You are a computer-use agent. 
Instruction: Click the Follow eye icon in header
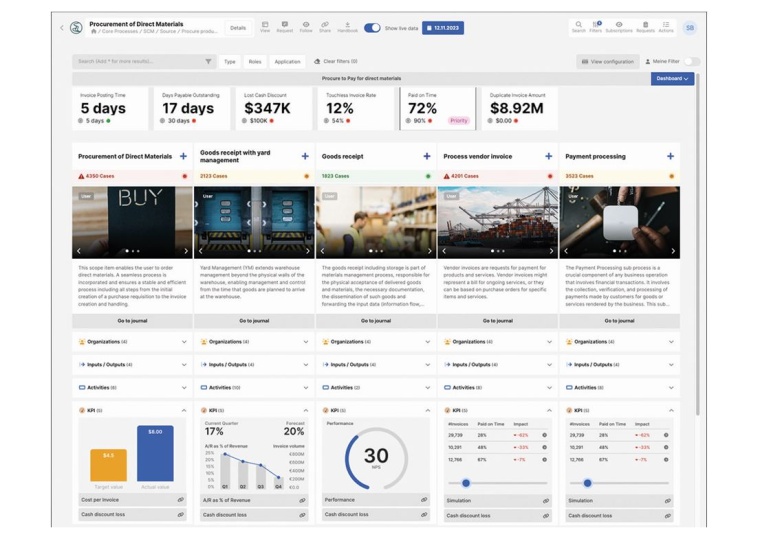pyautogui.click(x=306, y=25)
